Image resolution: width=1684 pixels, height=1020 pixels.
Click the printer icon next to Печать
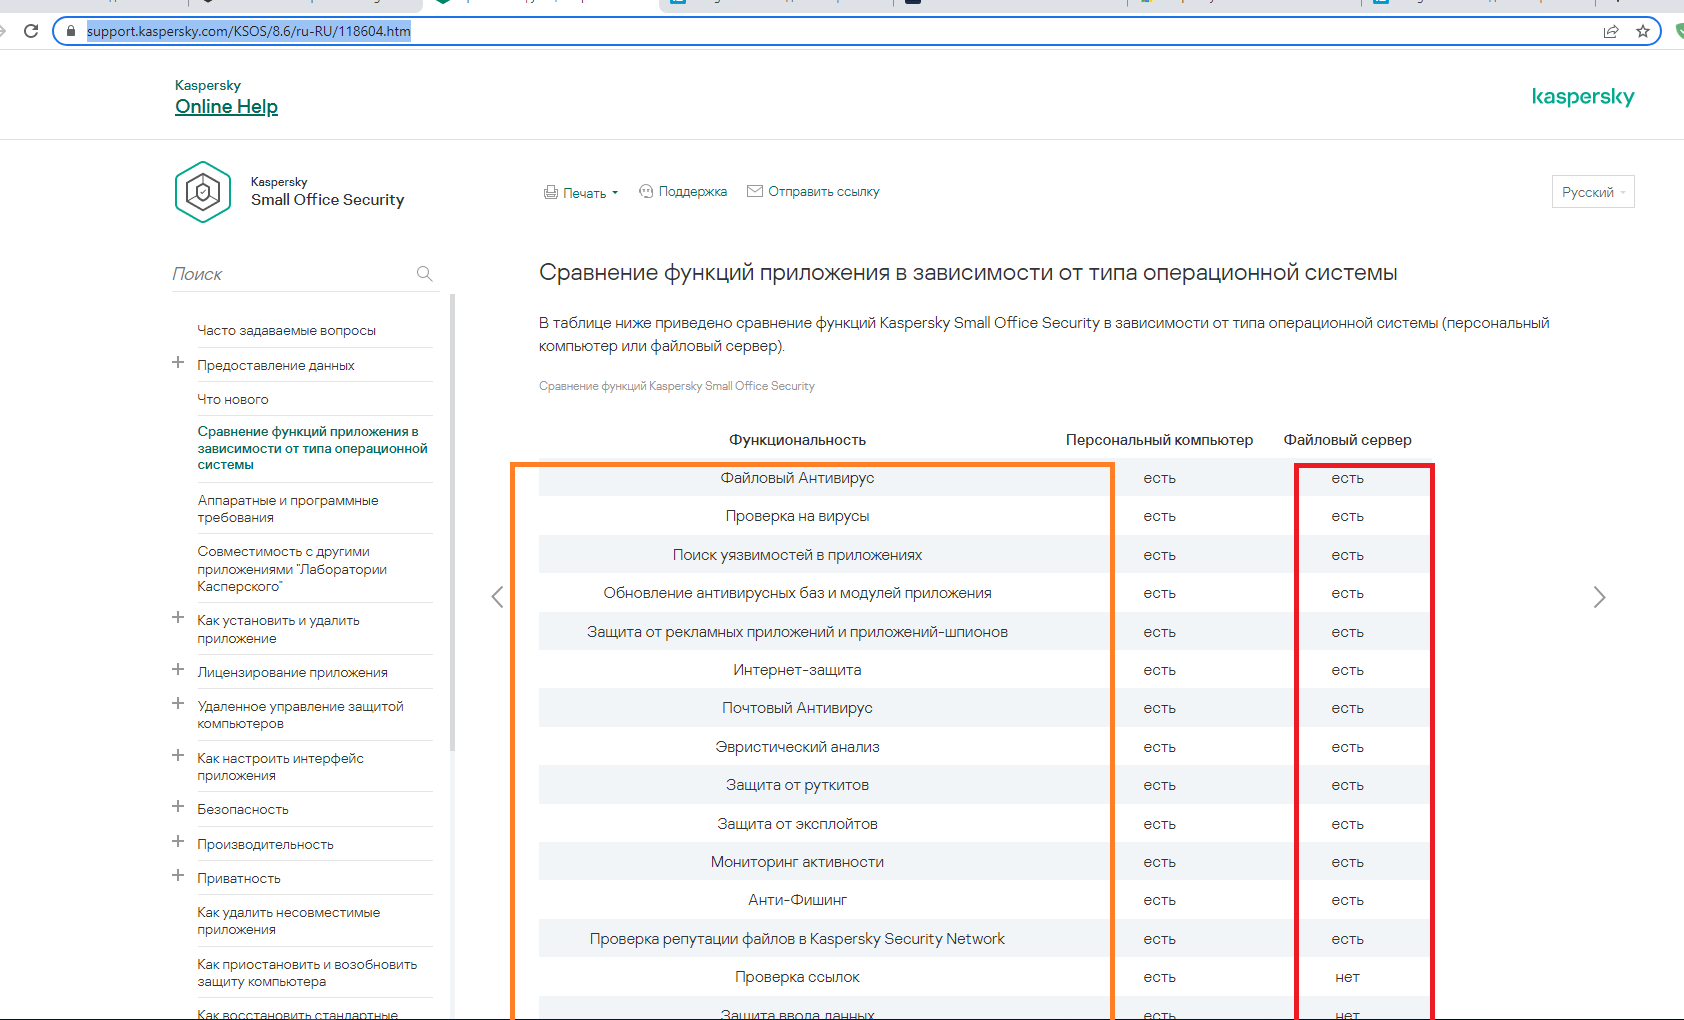tap(551, 192)
